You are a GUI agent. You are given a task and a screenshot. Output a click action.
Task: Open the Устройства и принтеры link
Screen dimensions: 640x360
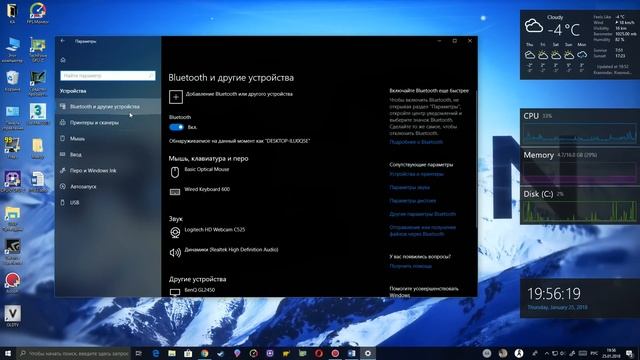(x=416, y=174)
